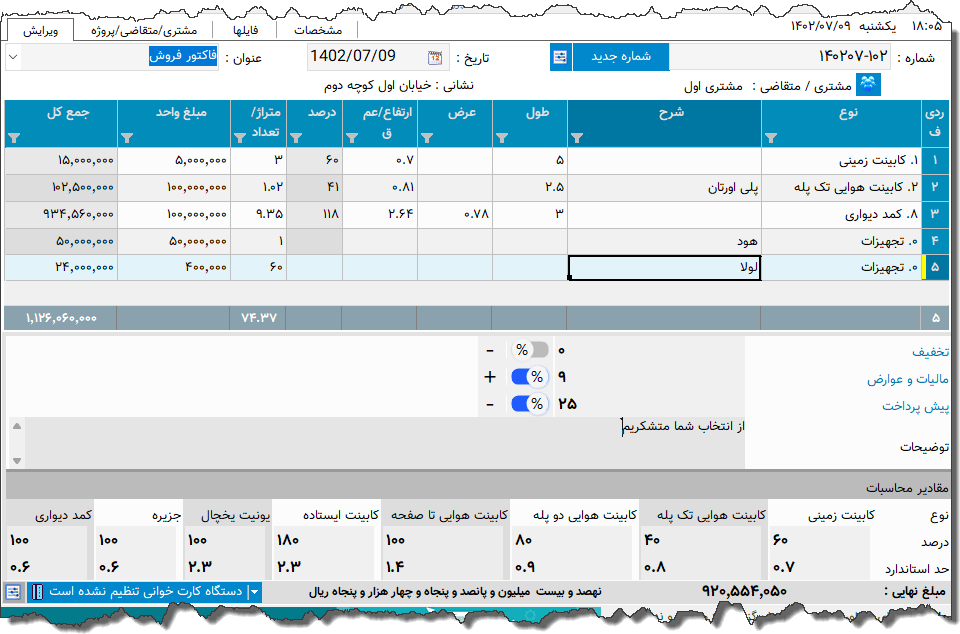Click the شماره جدید button
Image resolution: width=960 pixels, height=634 pixels.
click(620, 57)
